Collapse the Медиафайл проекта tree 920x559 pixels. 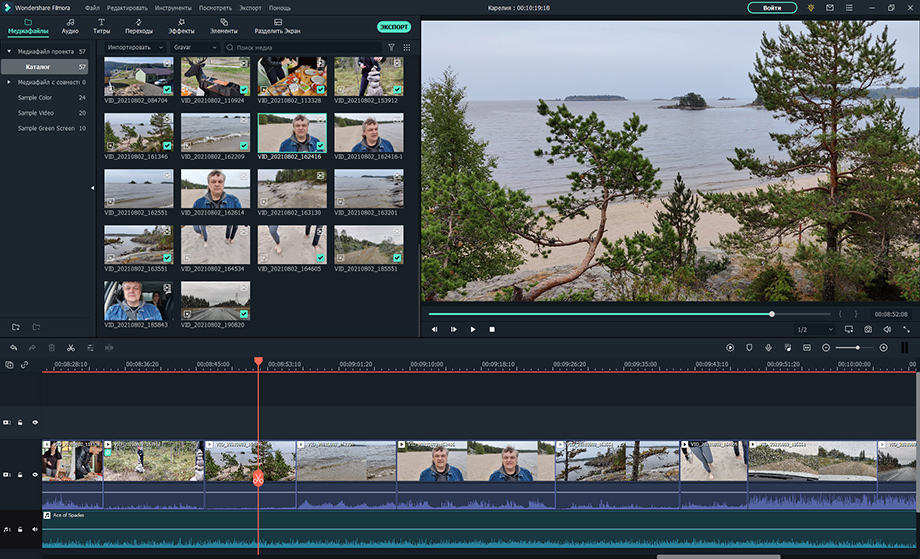[x=9, y=52]
